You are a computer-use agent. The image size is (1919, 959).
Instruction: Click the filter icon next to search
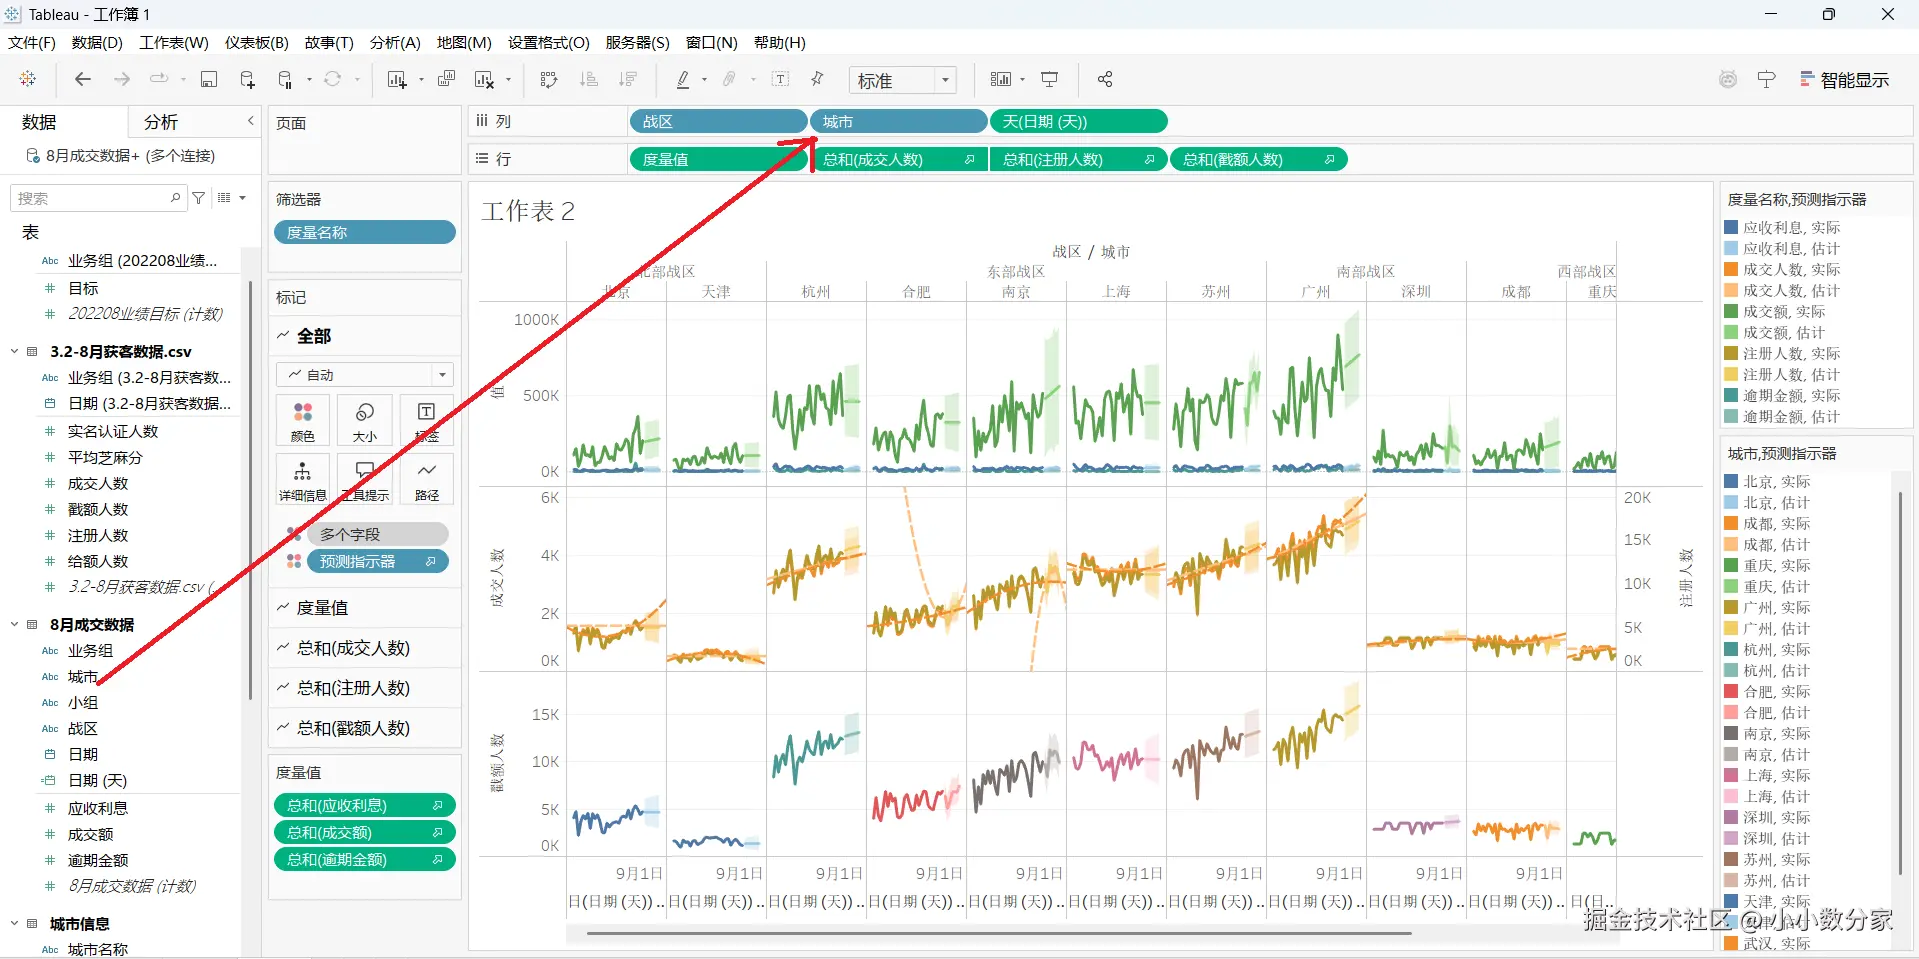[x=199, y=198]
